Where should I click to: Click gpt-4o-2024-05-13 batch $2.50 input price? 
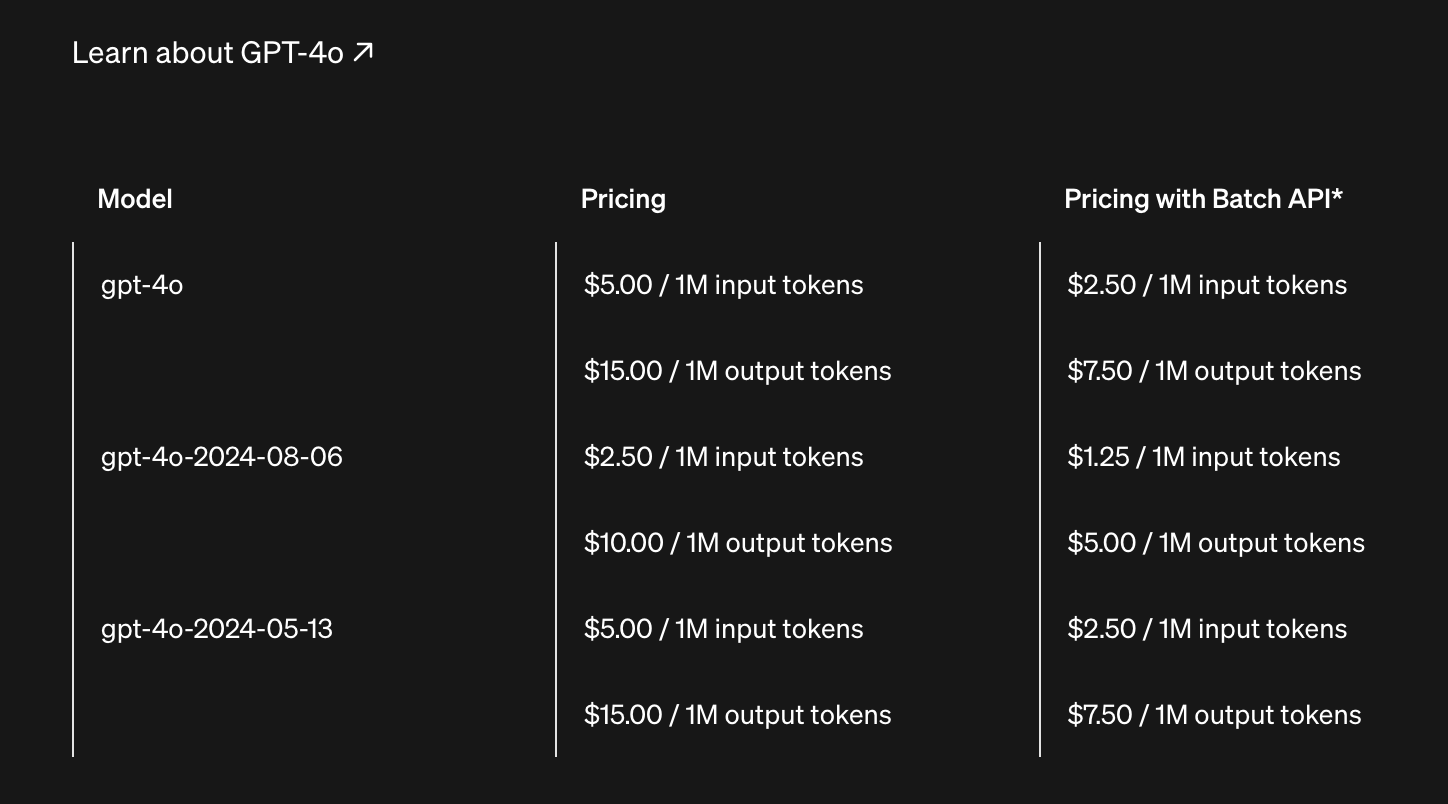(1207, 629)
